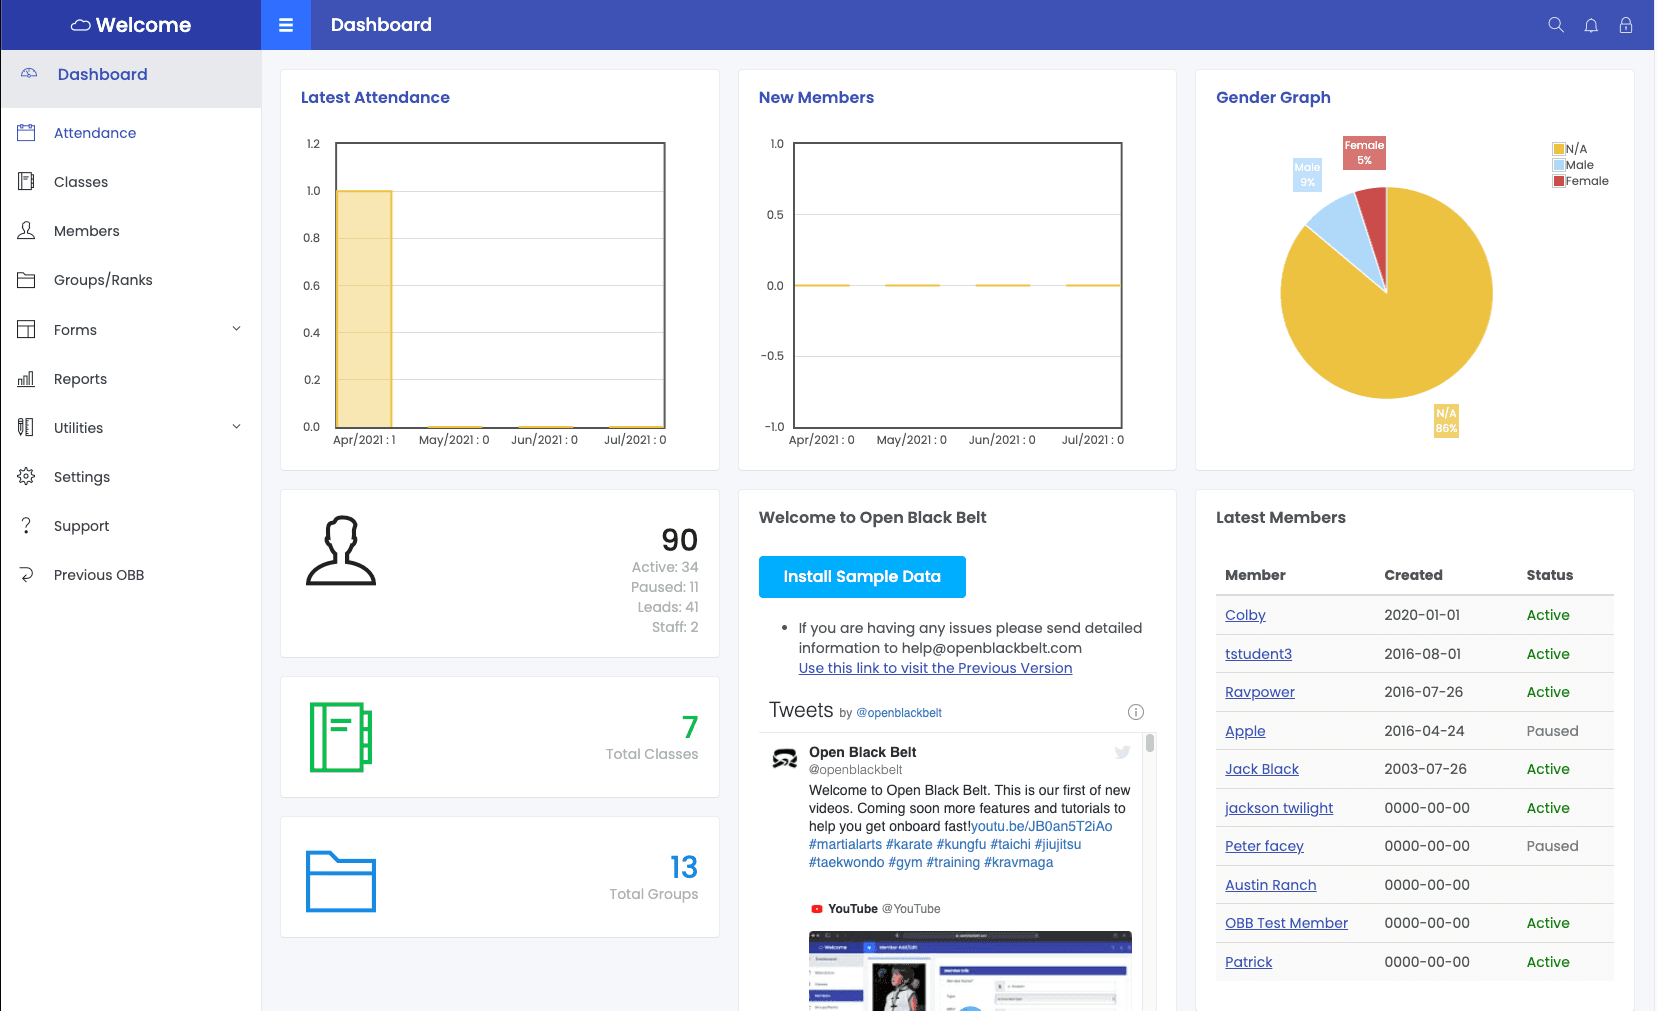Open the YouTube video thumbnail in tweet
This screenshot has width=1657, height=1011.
(x=969, y=970)
